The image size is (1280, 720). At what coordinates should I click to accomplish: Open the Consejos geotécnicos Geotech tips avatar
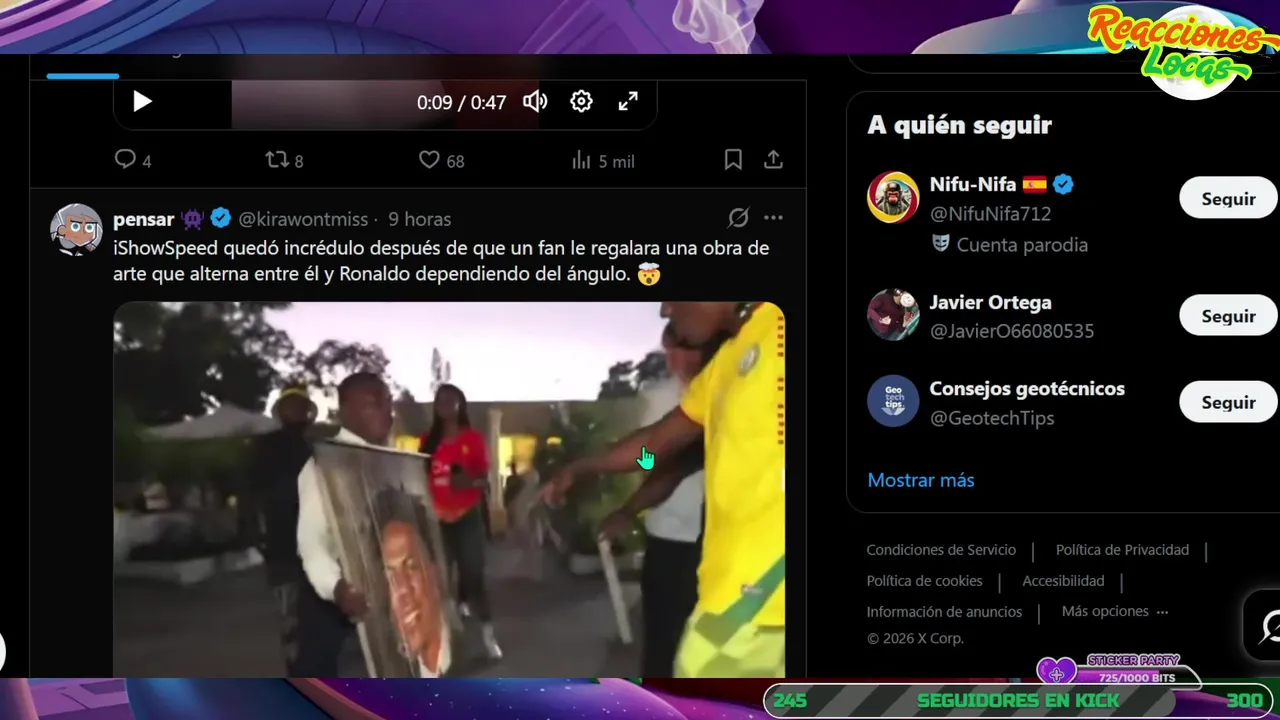(x=893, y=401)
